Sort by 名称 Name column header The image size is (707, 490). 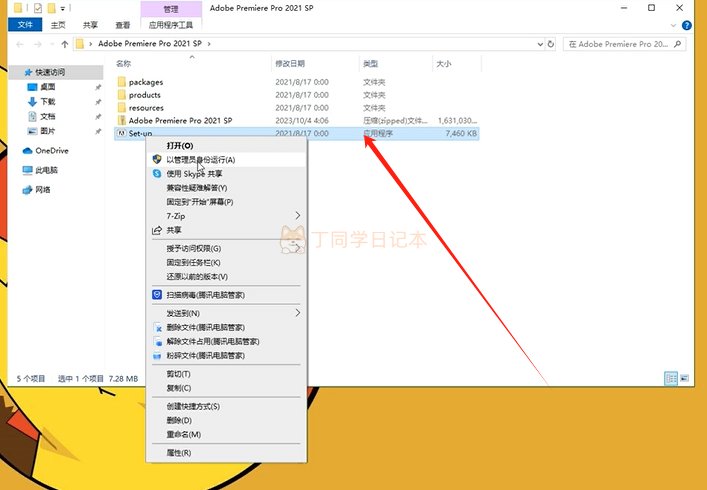point(192,64)
